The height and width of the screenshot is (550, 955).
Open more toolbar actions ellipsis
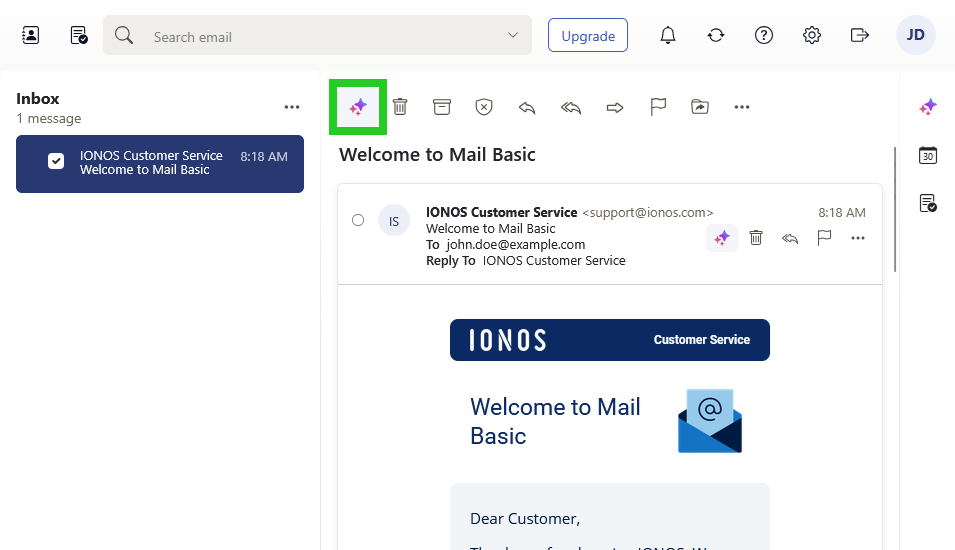coord(742,107)
